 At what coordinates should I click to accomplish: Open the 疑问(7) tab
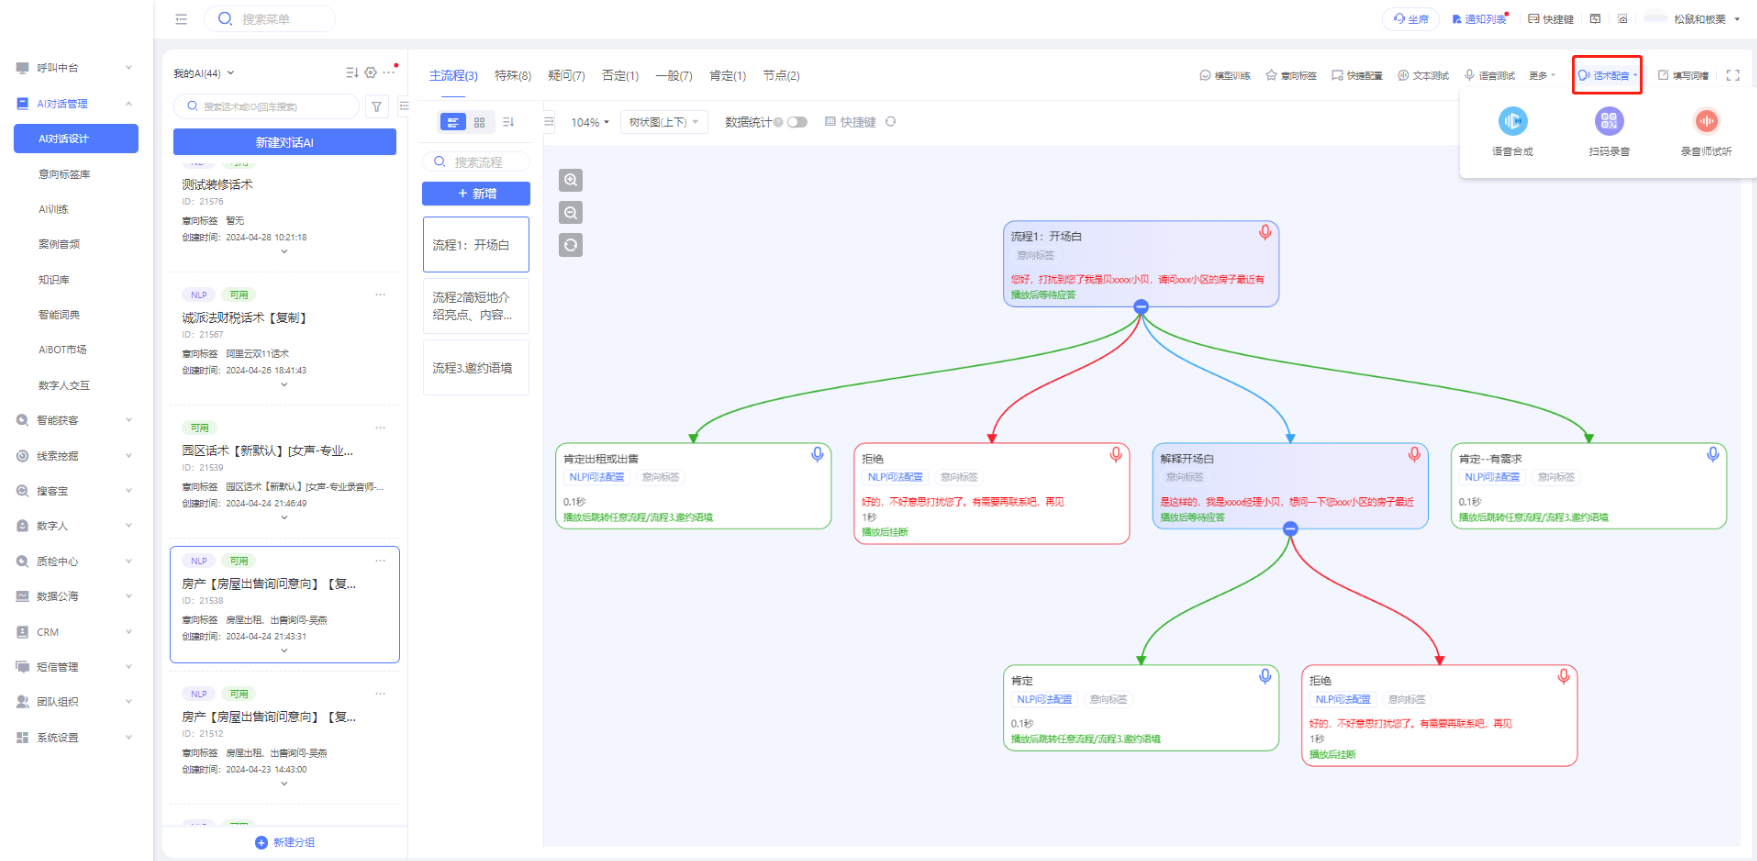(566, 76)
